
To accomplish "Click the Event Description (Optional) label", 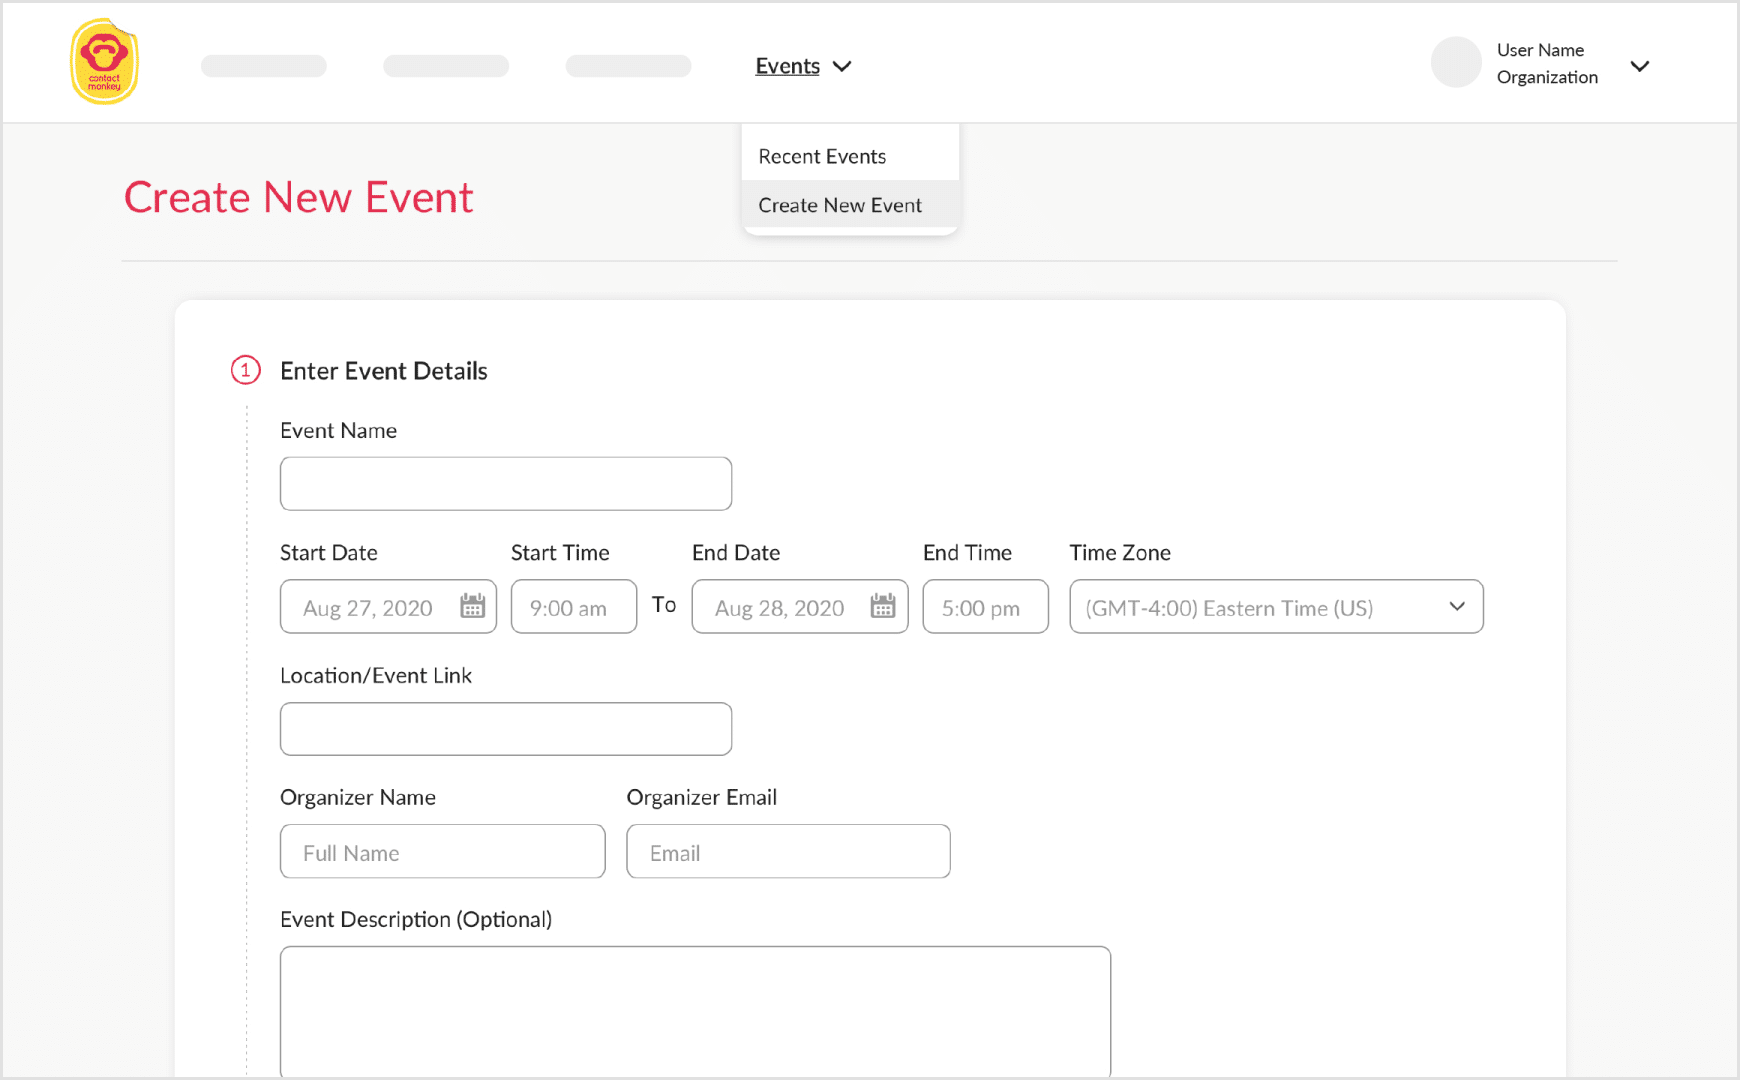I will point(416,920).
